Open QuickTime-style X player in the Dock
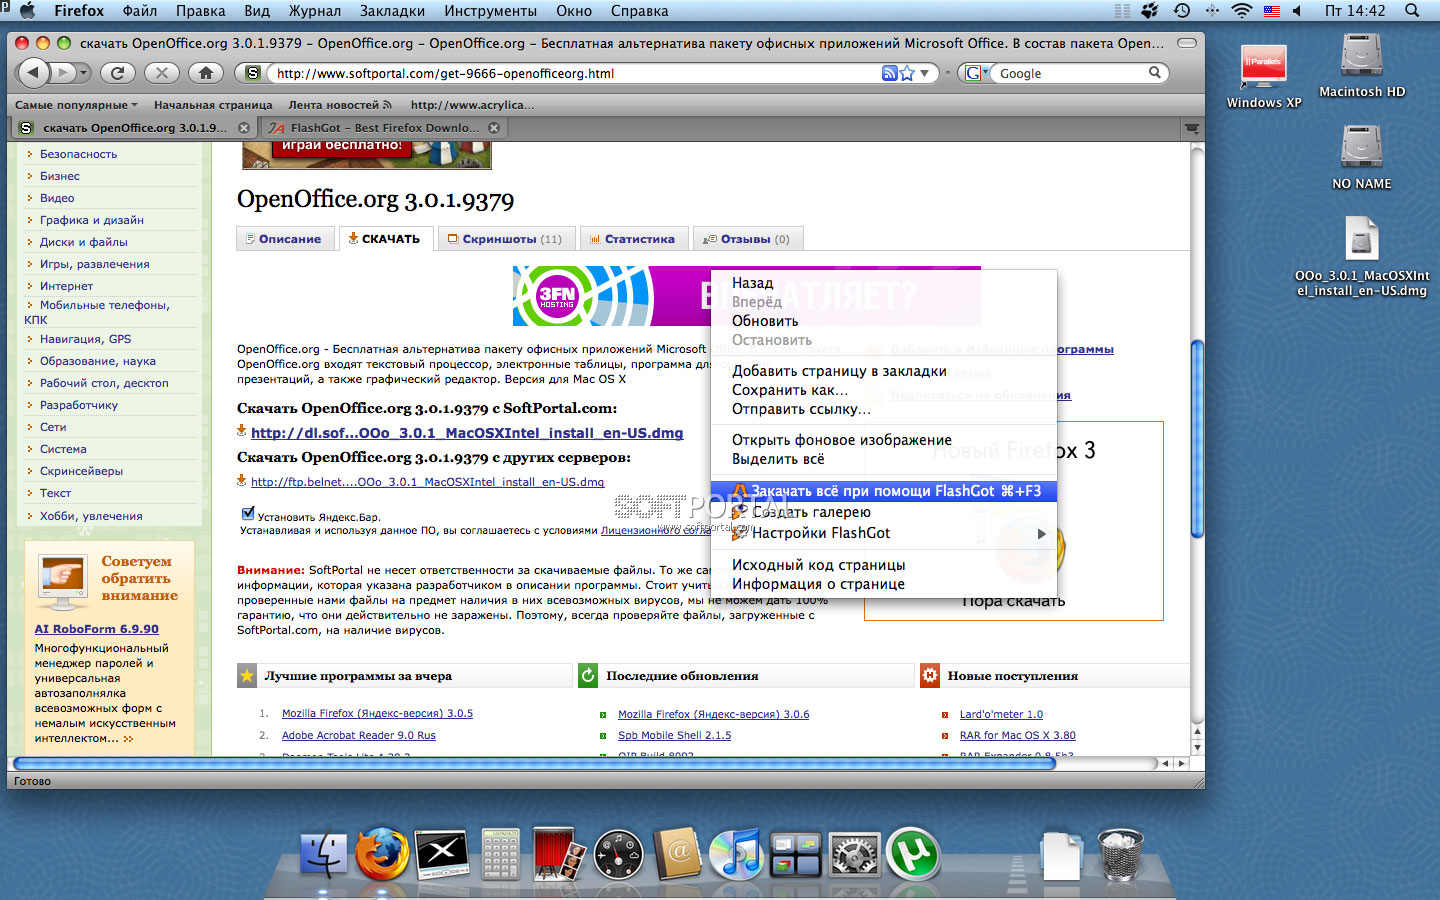Screen dimensions: 1440x900 [x=441, y=856]
